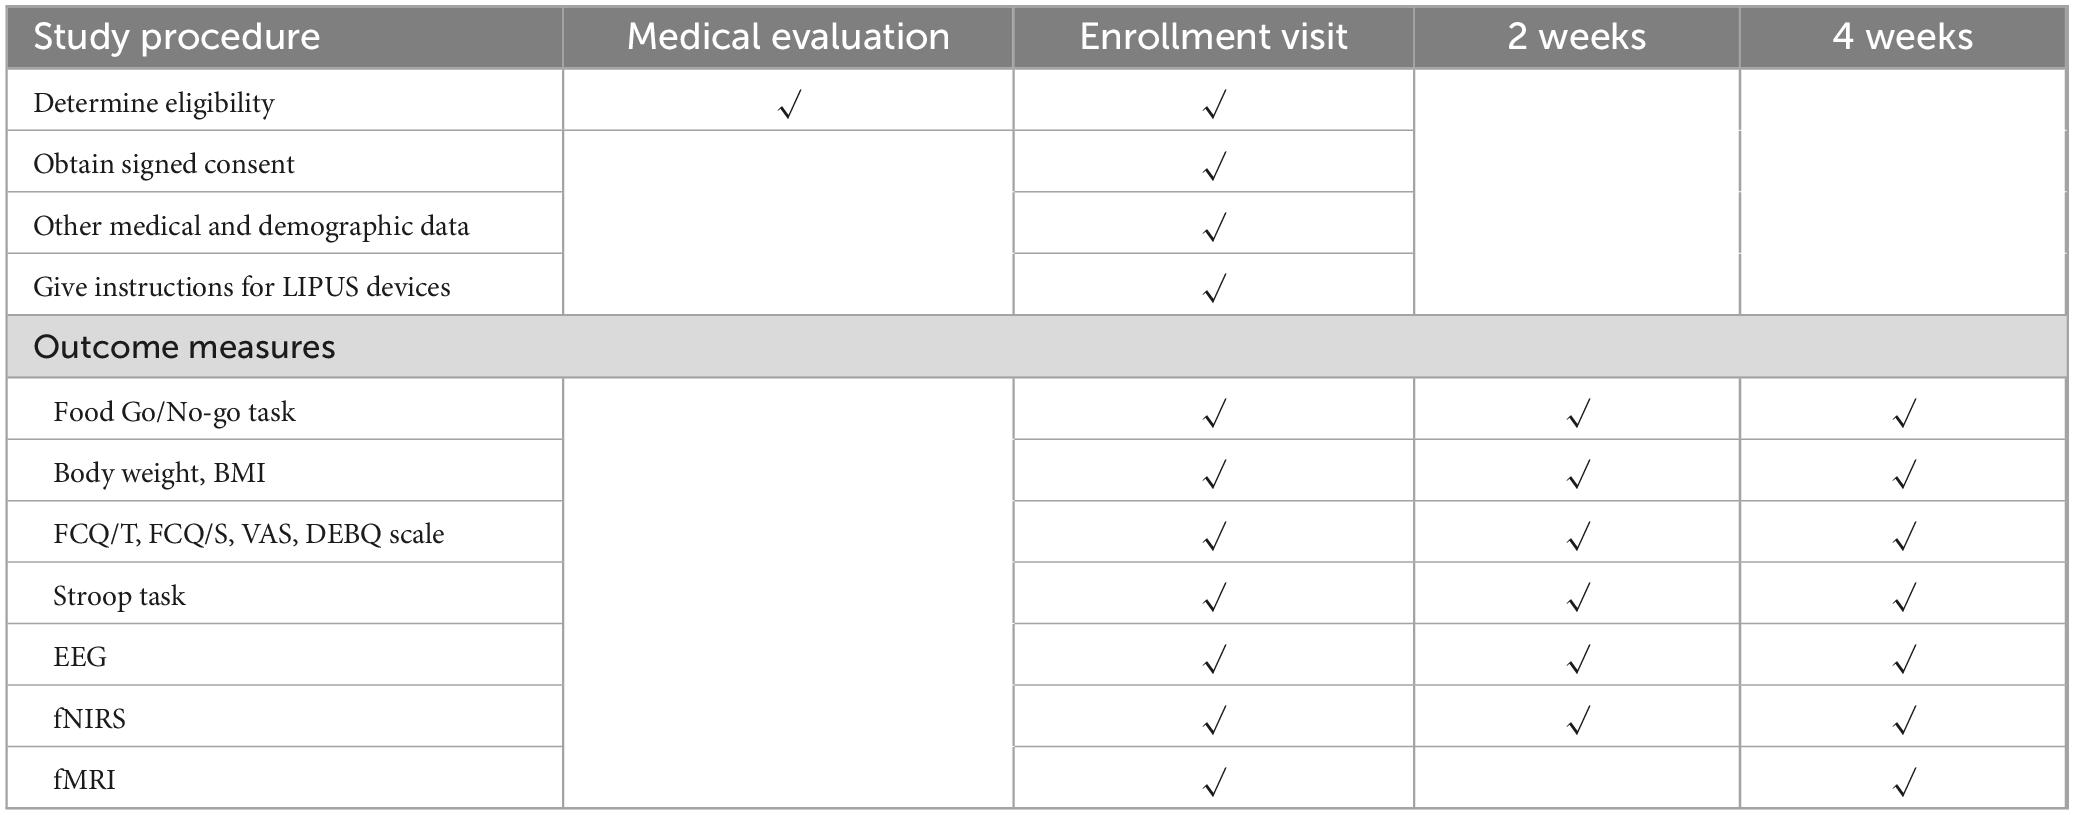2074x815 pixels.
Task: Click the Stroop task row label
Action: click(119, 596)
